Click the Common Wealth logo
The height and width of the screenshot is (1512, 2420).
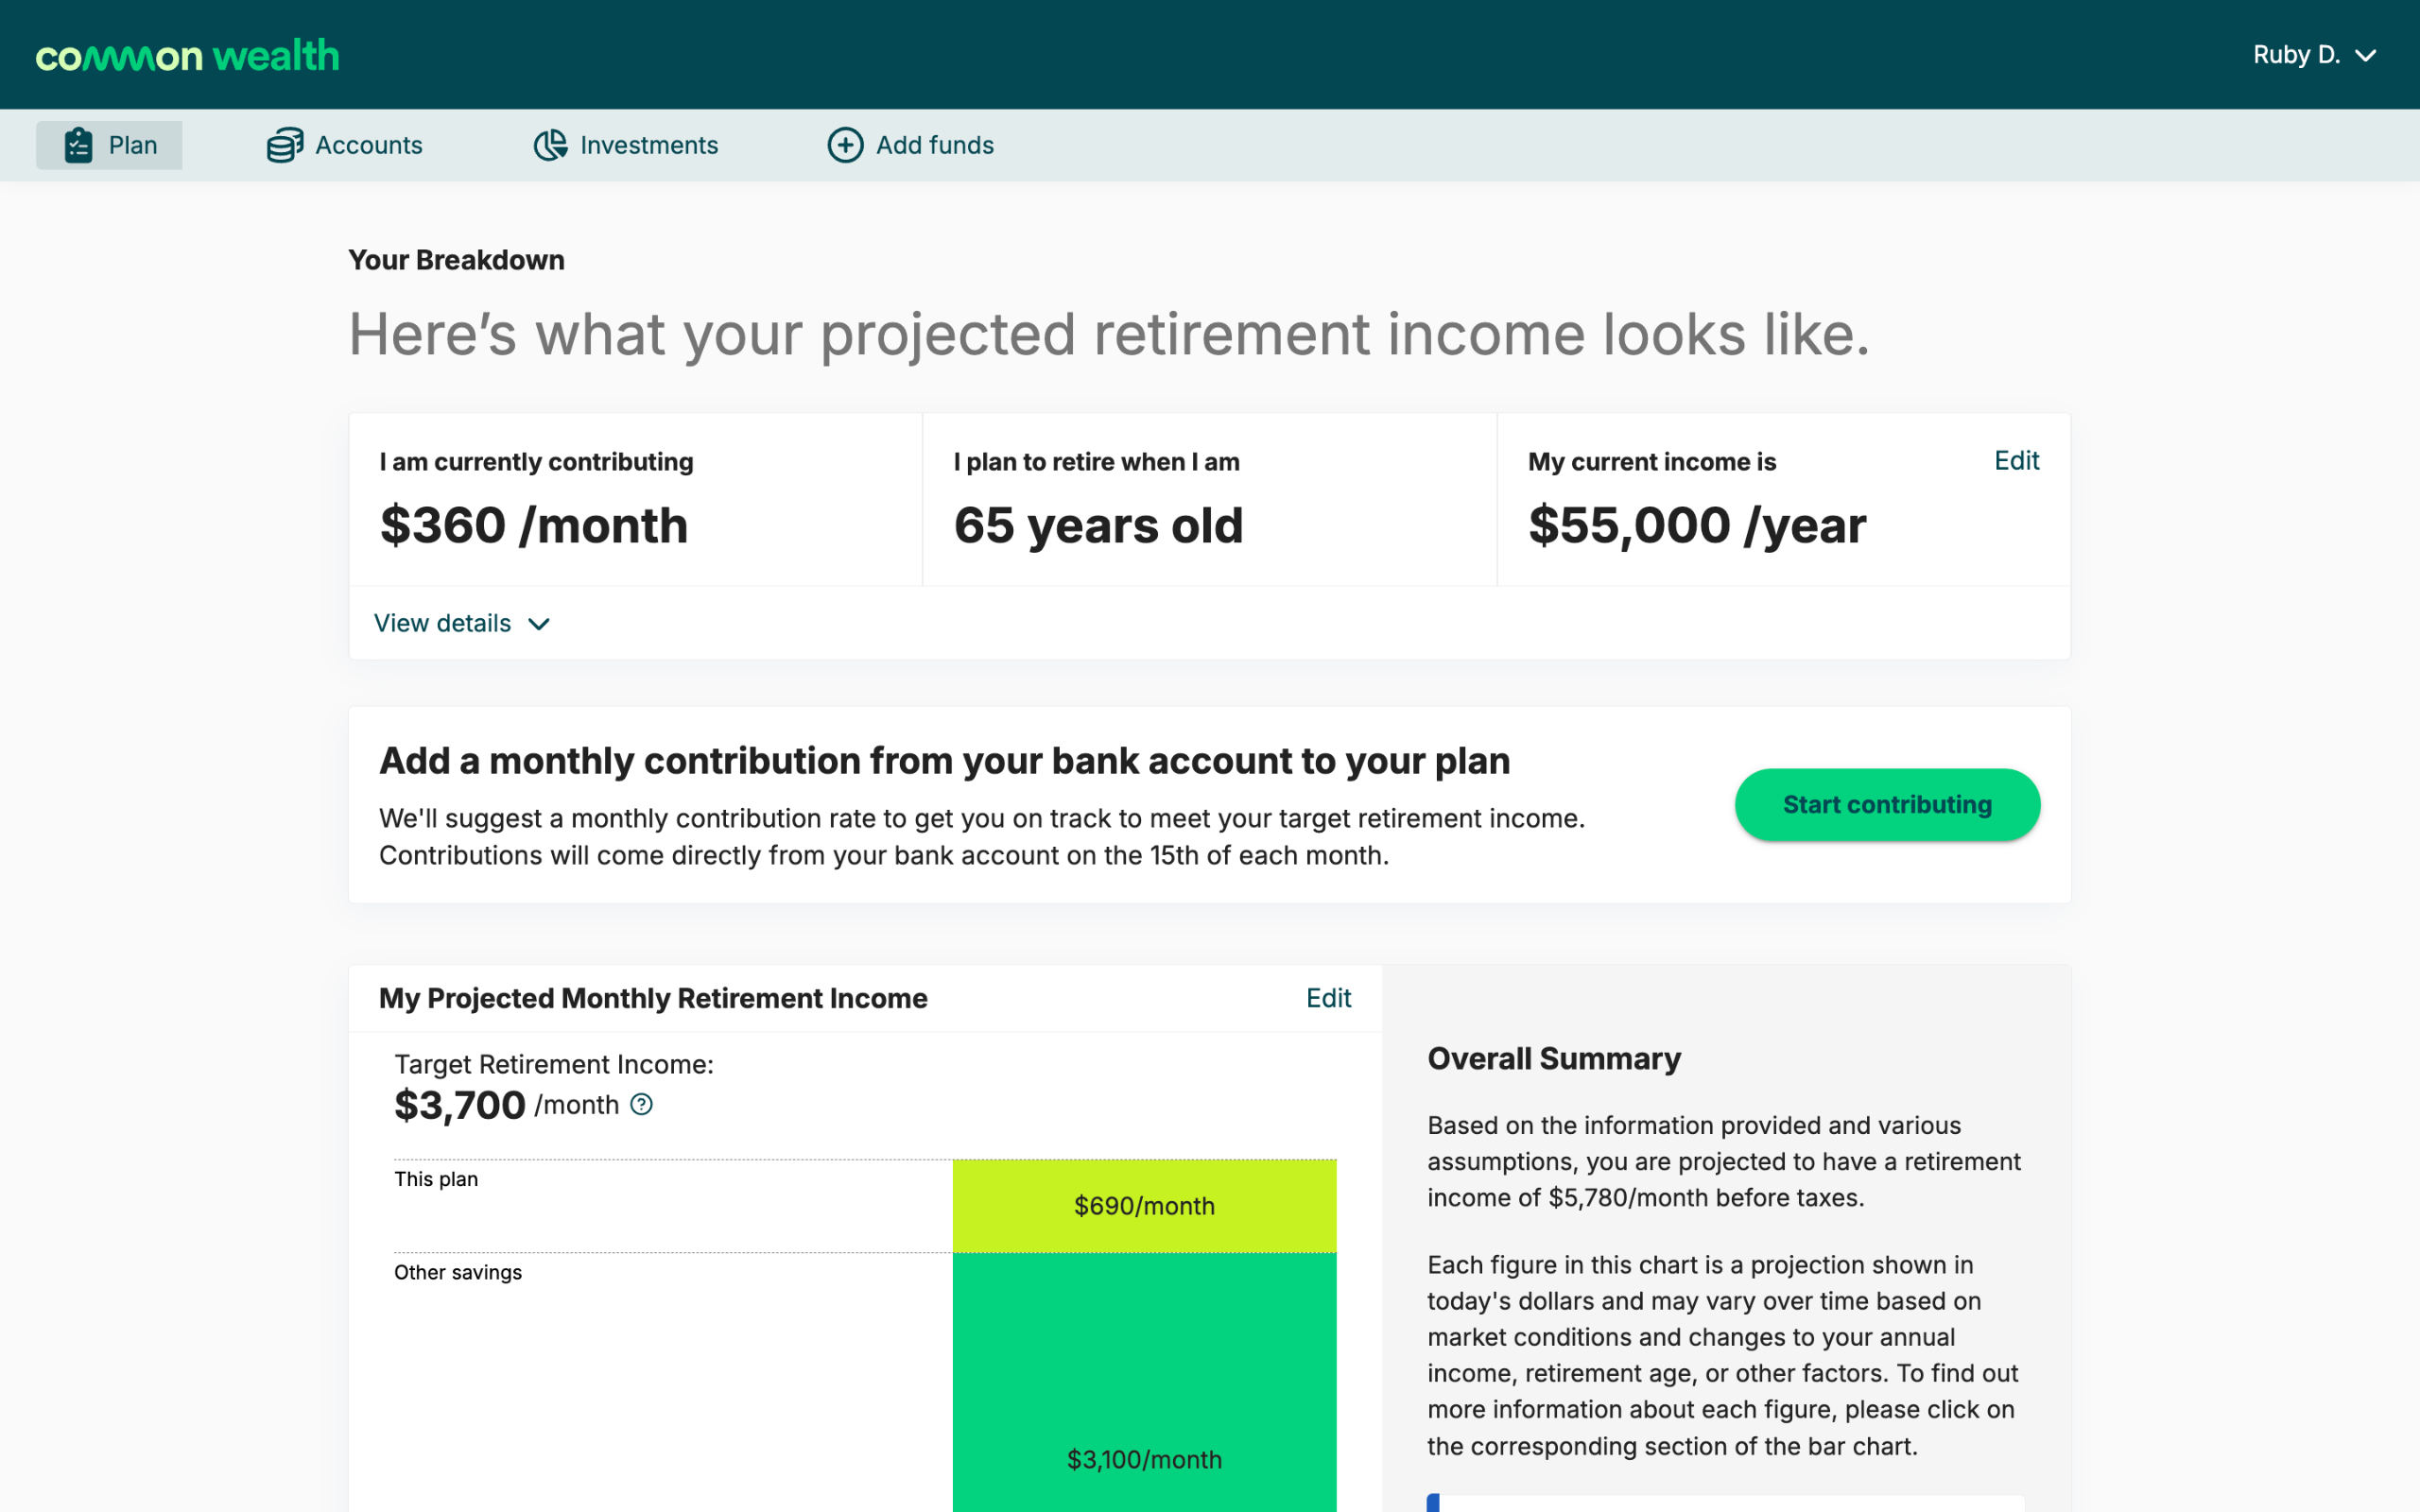point(188,56)
